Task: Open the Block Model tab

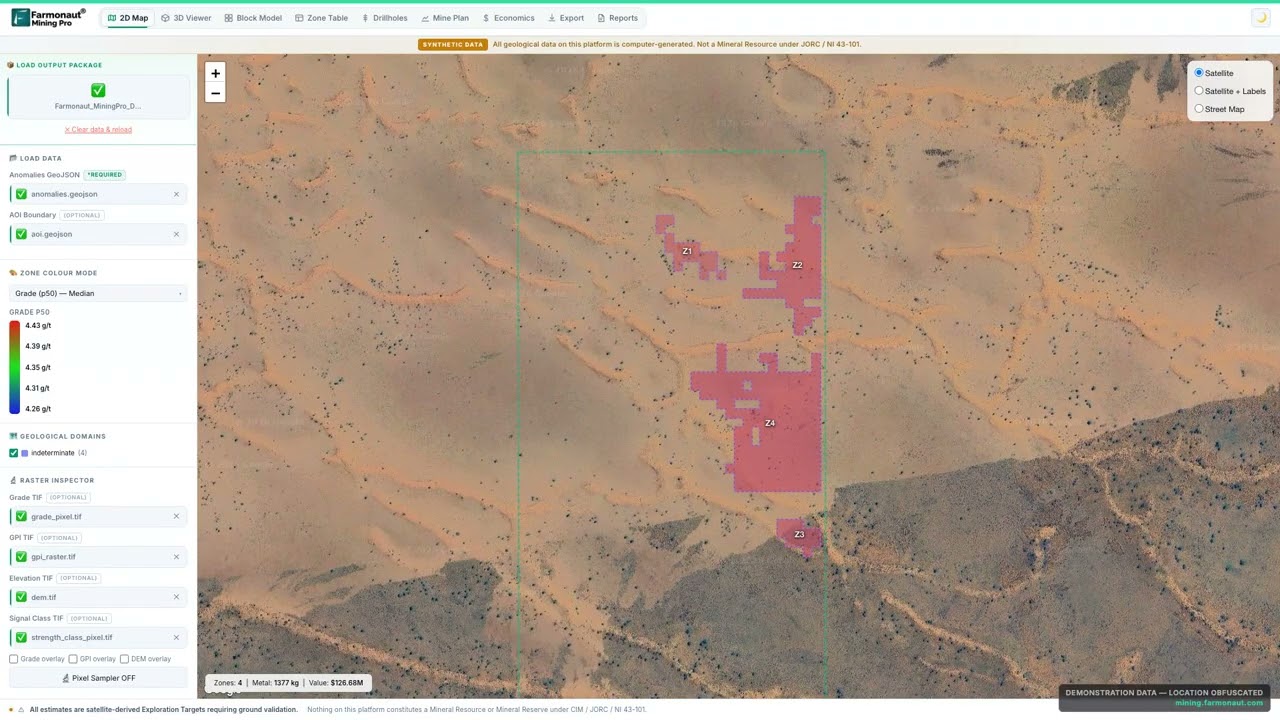Action: pos(253,18)
